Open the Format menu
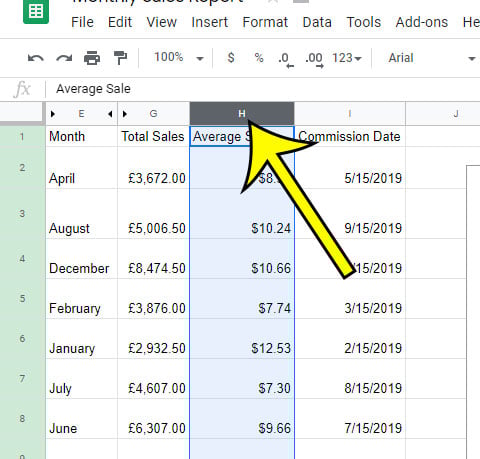The height and width of the screenshot is (459, 480). pyautogui.click(x=265, y=22)
